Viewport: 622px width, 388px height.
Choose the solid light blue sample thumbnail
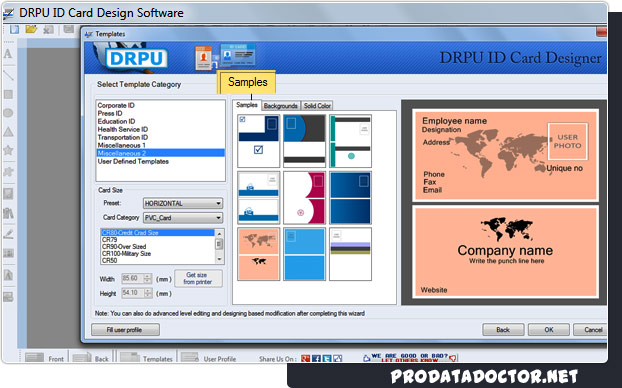(x=304, y=254)
